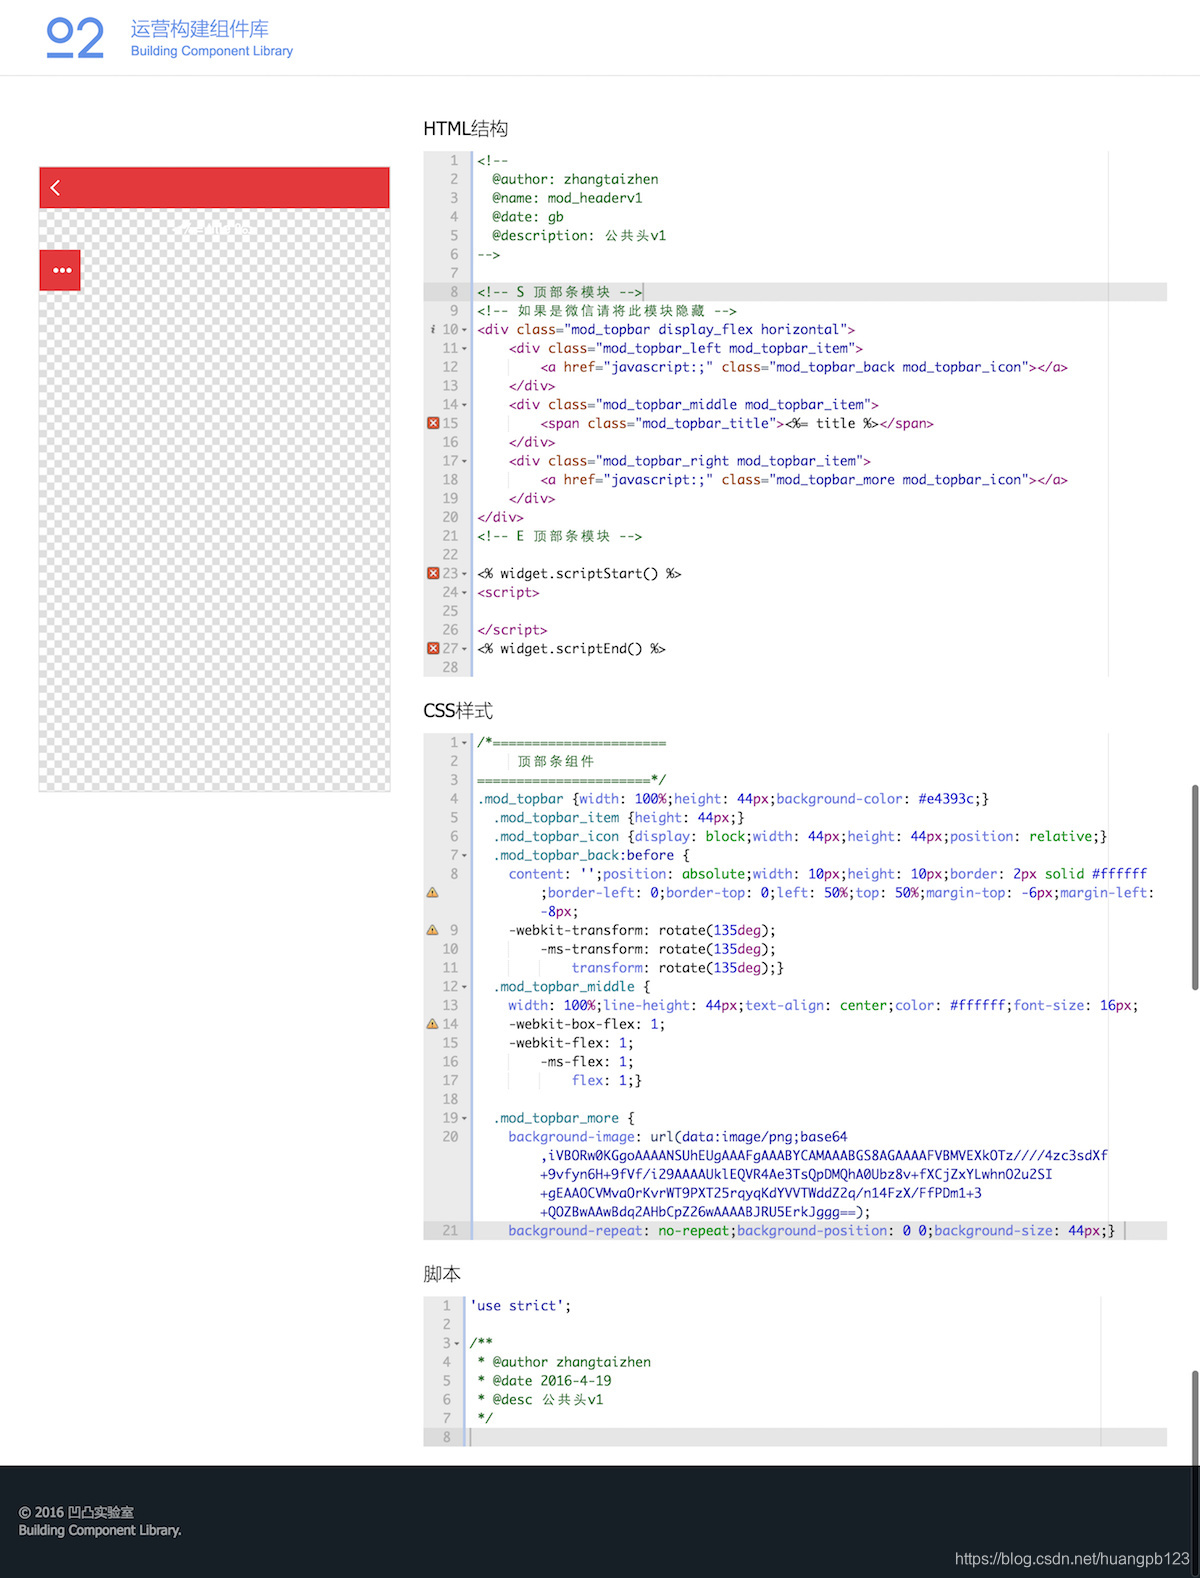This screenshot has width=1200, height=1578.
Task: Click the #e4393c color value on CSS line 4
Action: tap(949, 799)
